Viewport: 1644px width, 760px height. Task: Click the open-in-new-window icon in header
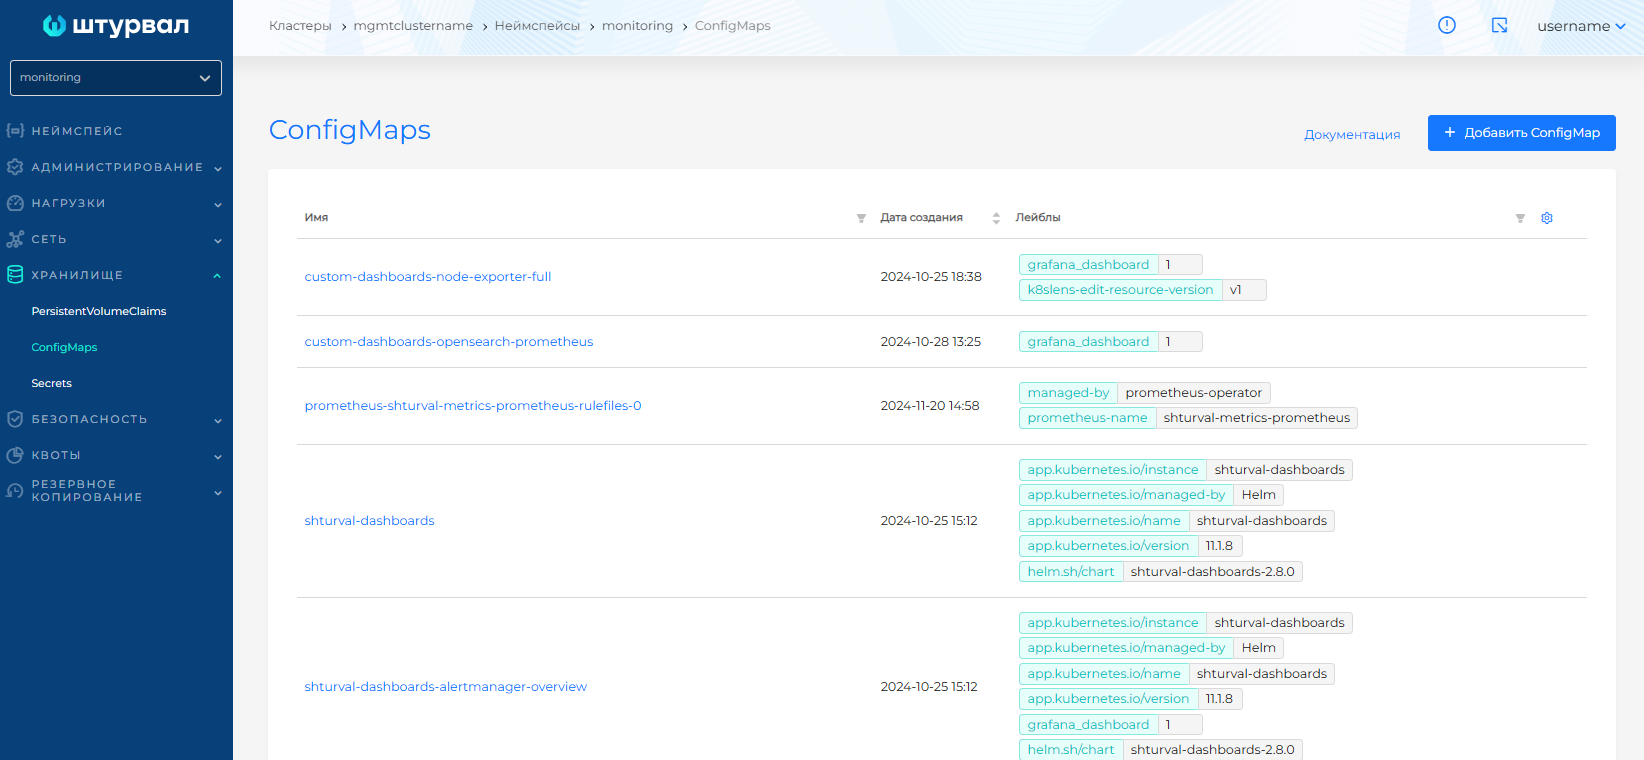point(1499,25)
